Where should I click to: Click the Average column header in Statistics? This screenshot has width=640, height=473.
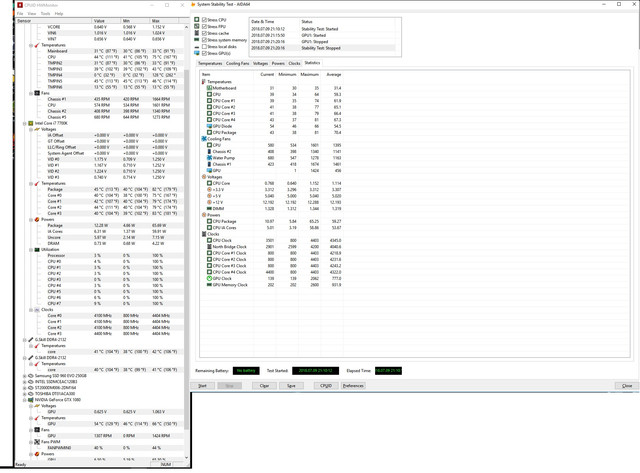point(333,74)
